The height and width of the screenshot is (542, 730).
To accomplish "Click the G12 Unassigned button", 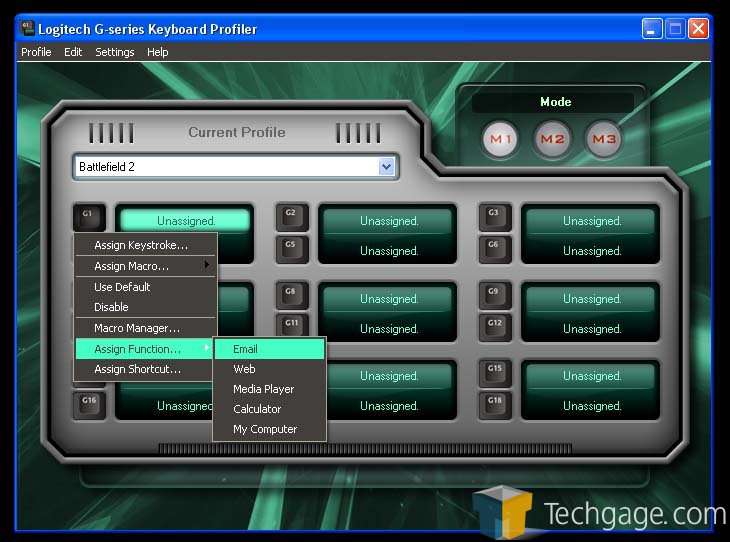I will tap(591, 329).
